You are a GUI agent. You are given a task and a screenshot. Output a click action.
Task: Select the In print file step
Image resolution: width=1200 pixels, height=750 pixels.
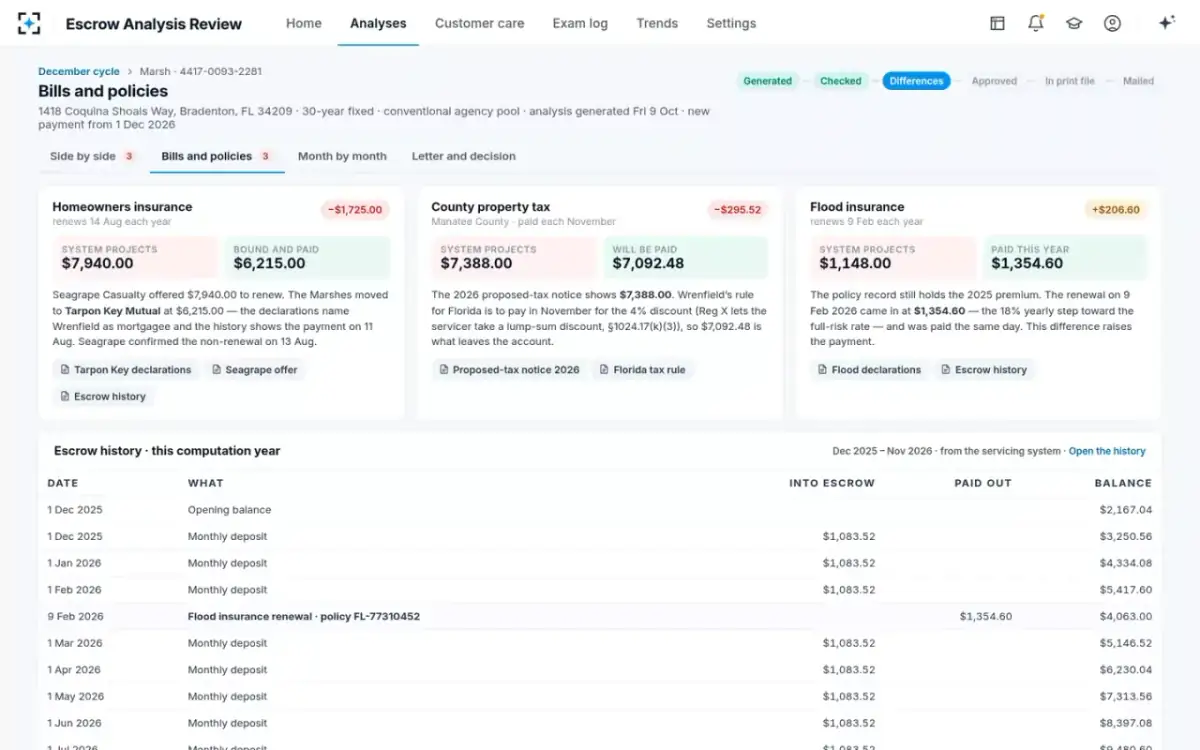1070,81
